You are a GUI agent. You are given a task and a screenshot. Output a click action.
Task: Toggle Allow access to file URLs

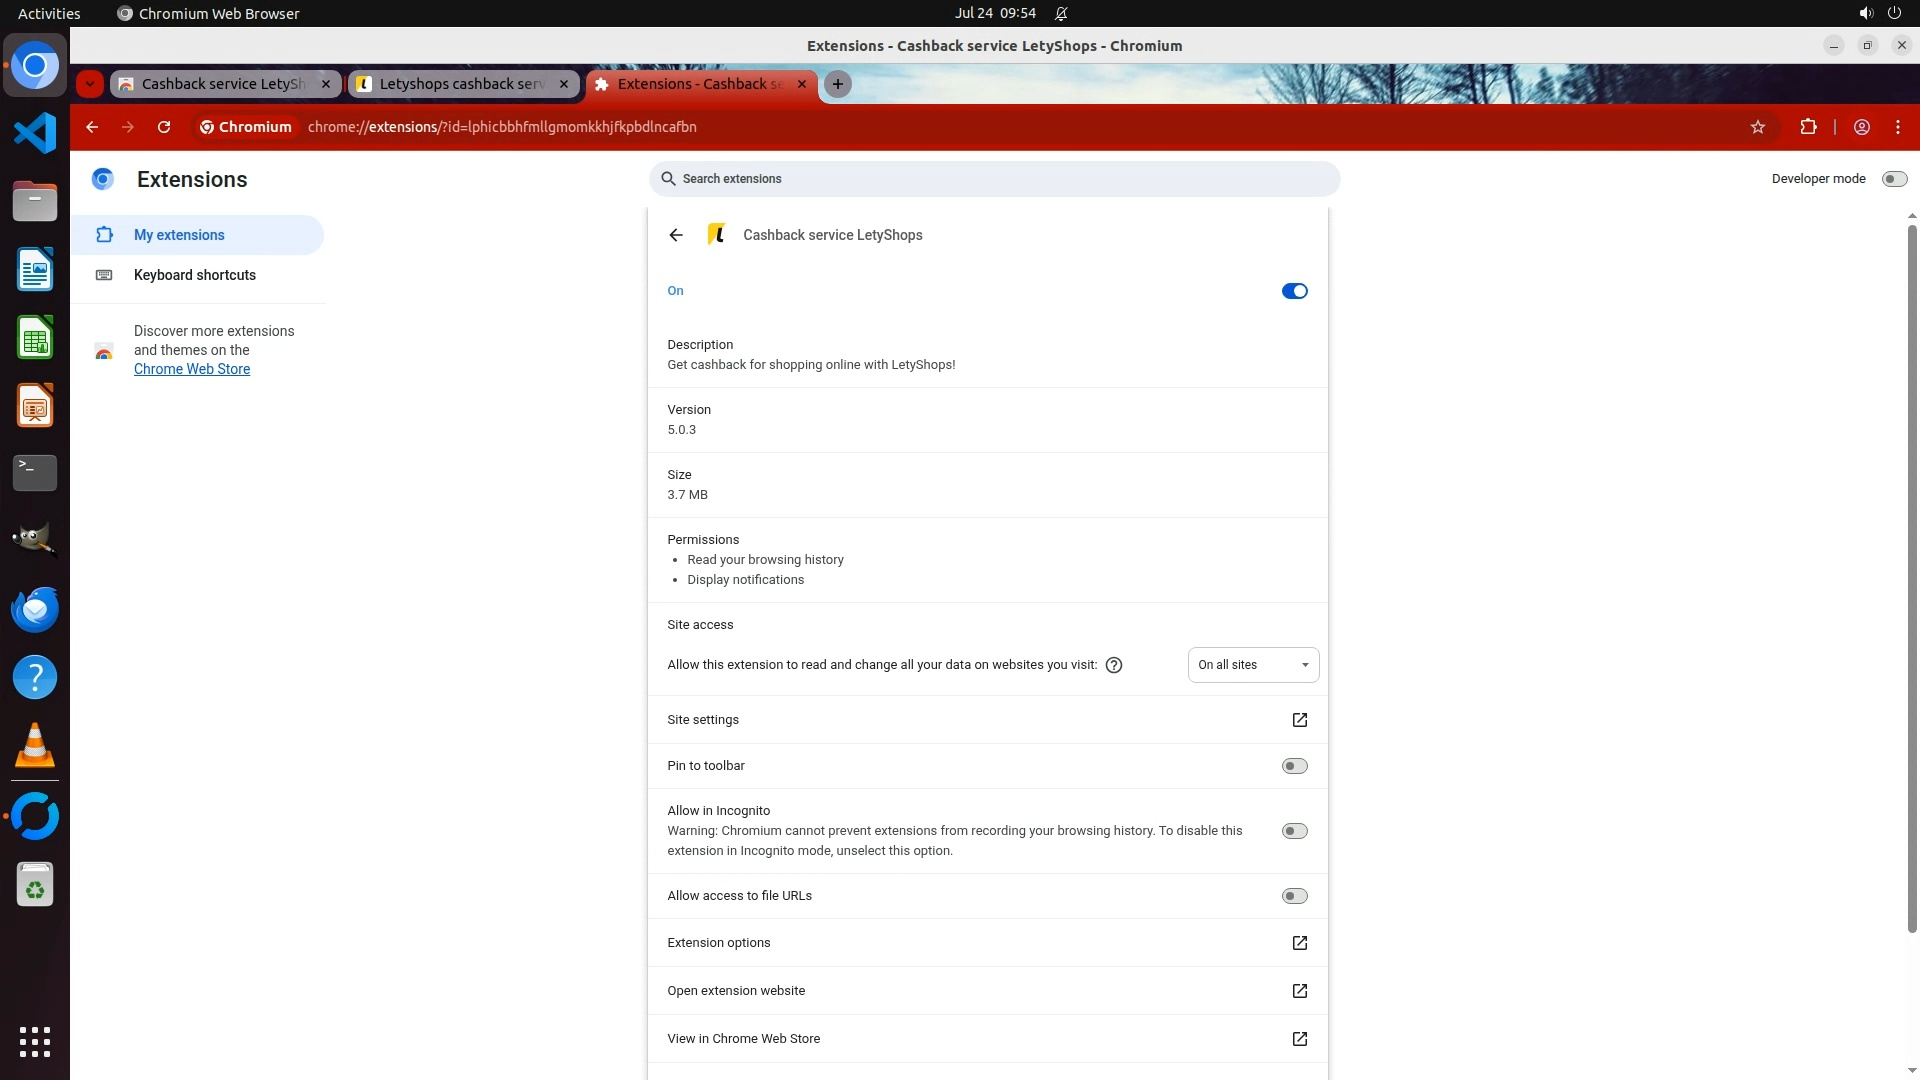1294,896
